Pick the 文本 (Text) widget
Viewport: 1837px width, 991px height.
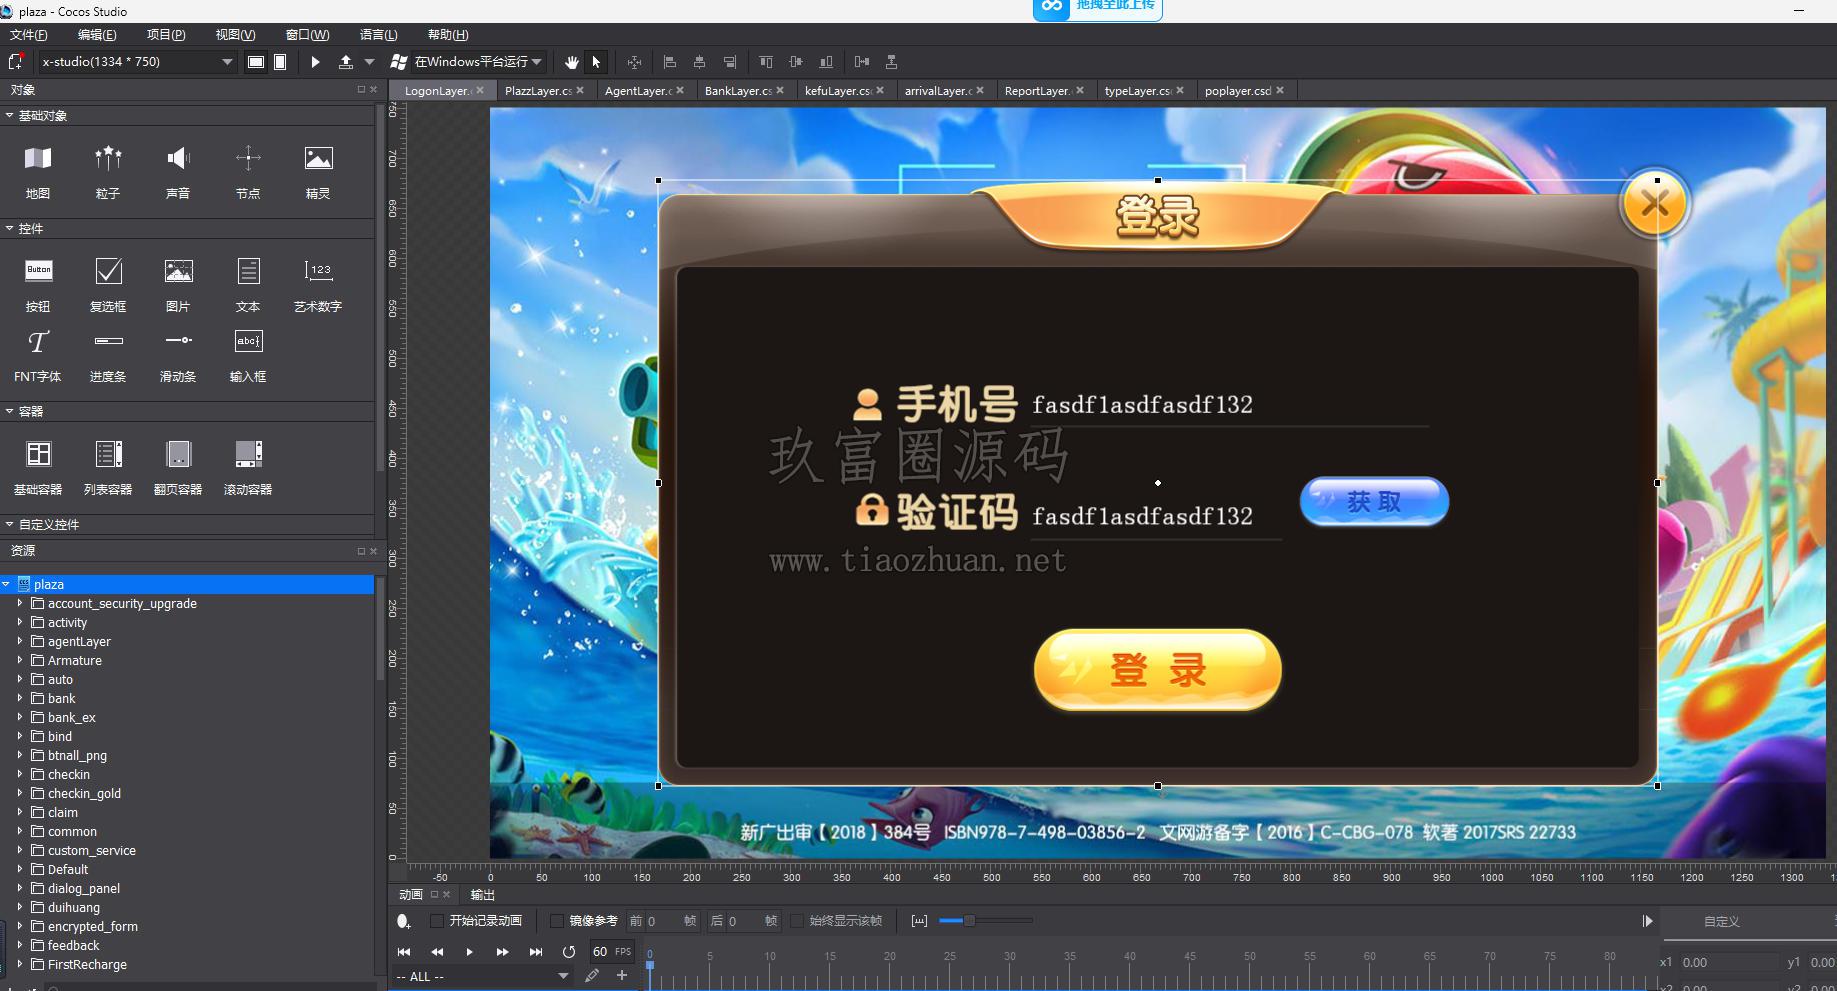coord(248,283)
